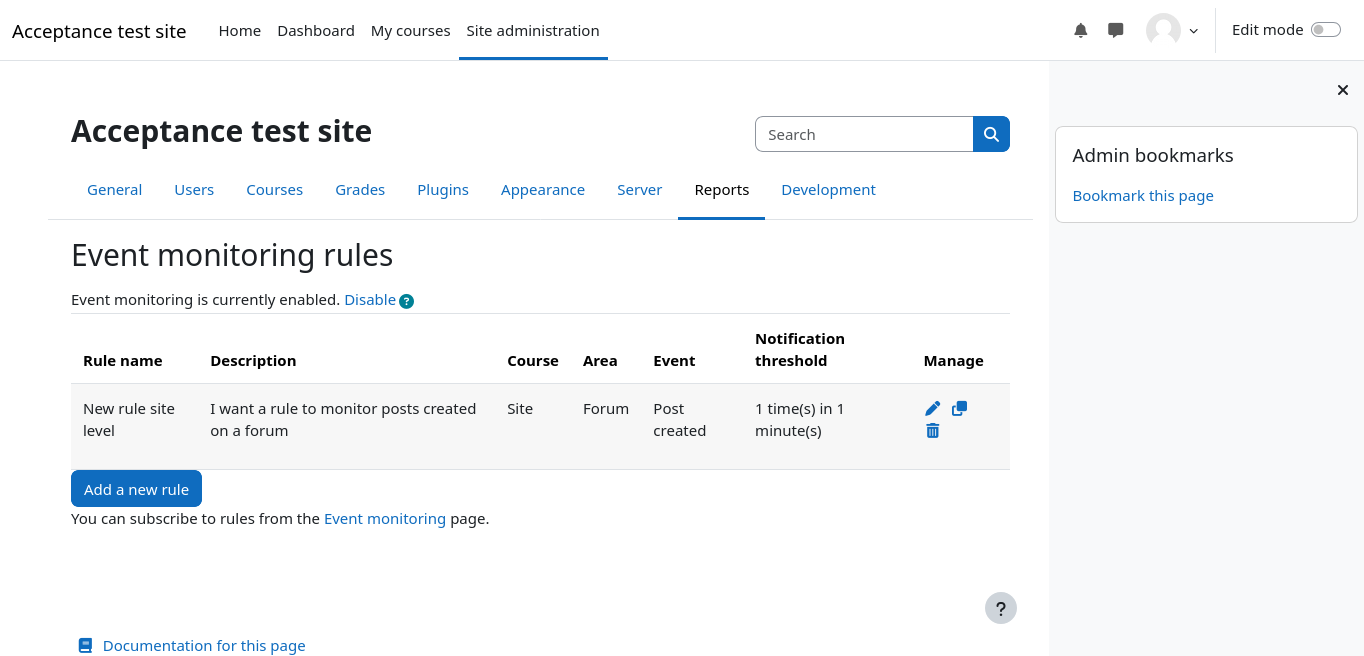Click the Add a new rule button
The image size is (1364, 656).
click(x=136, y=489)
